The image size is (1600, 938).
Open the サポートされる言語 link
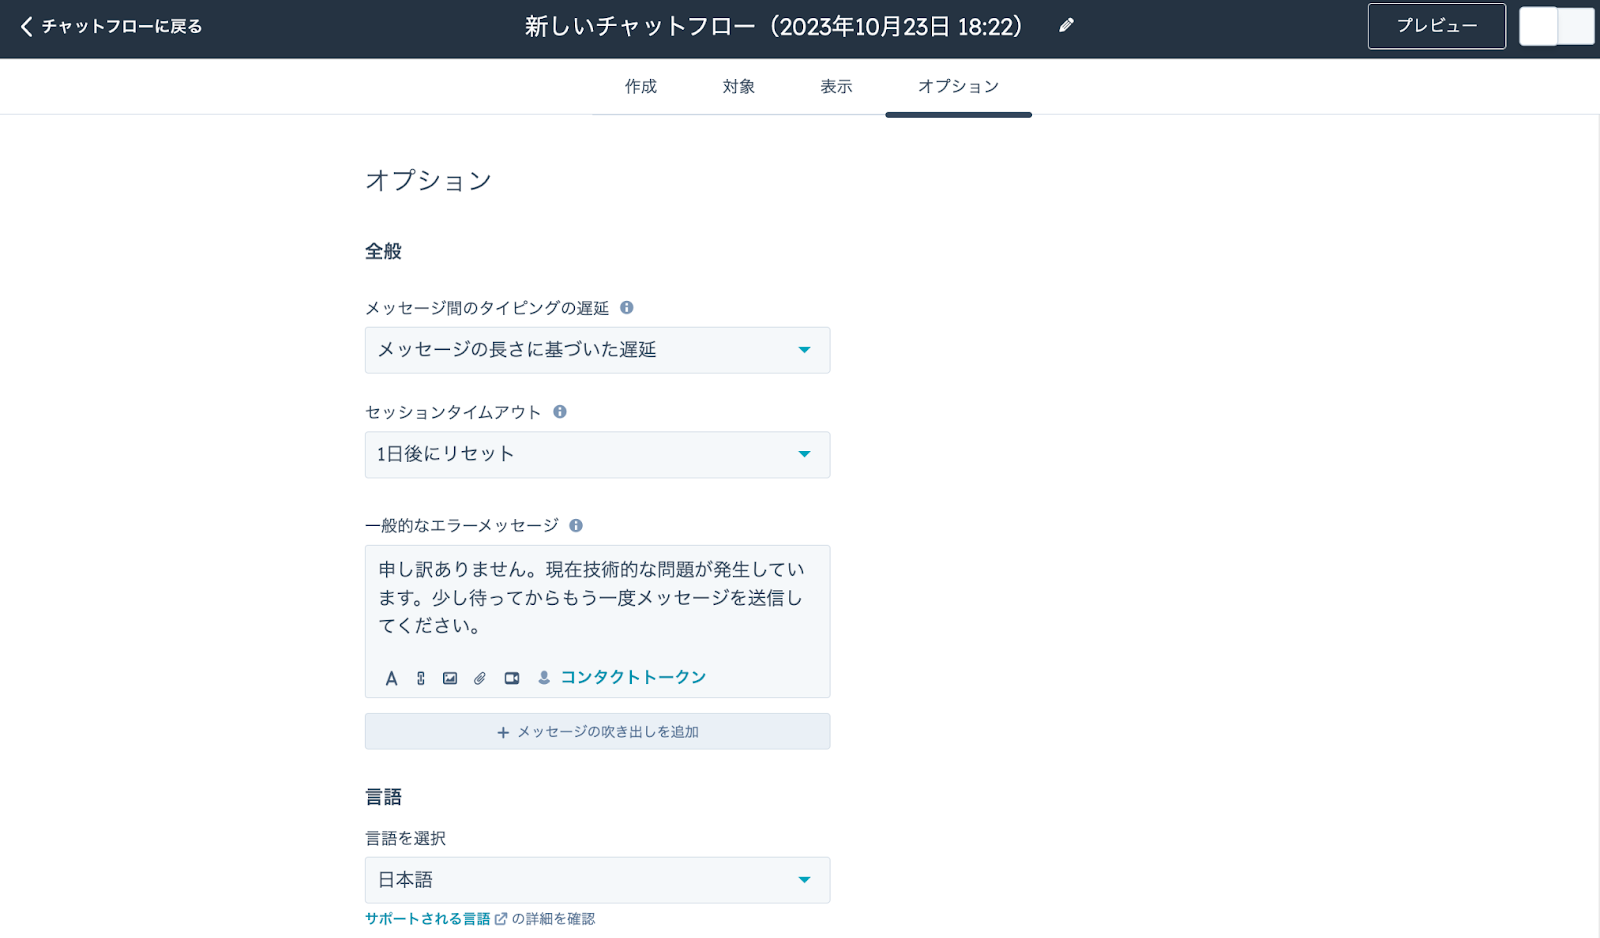pos(428,919)
